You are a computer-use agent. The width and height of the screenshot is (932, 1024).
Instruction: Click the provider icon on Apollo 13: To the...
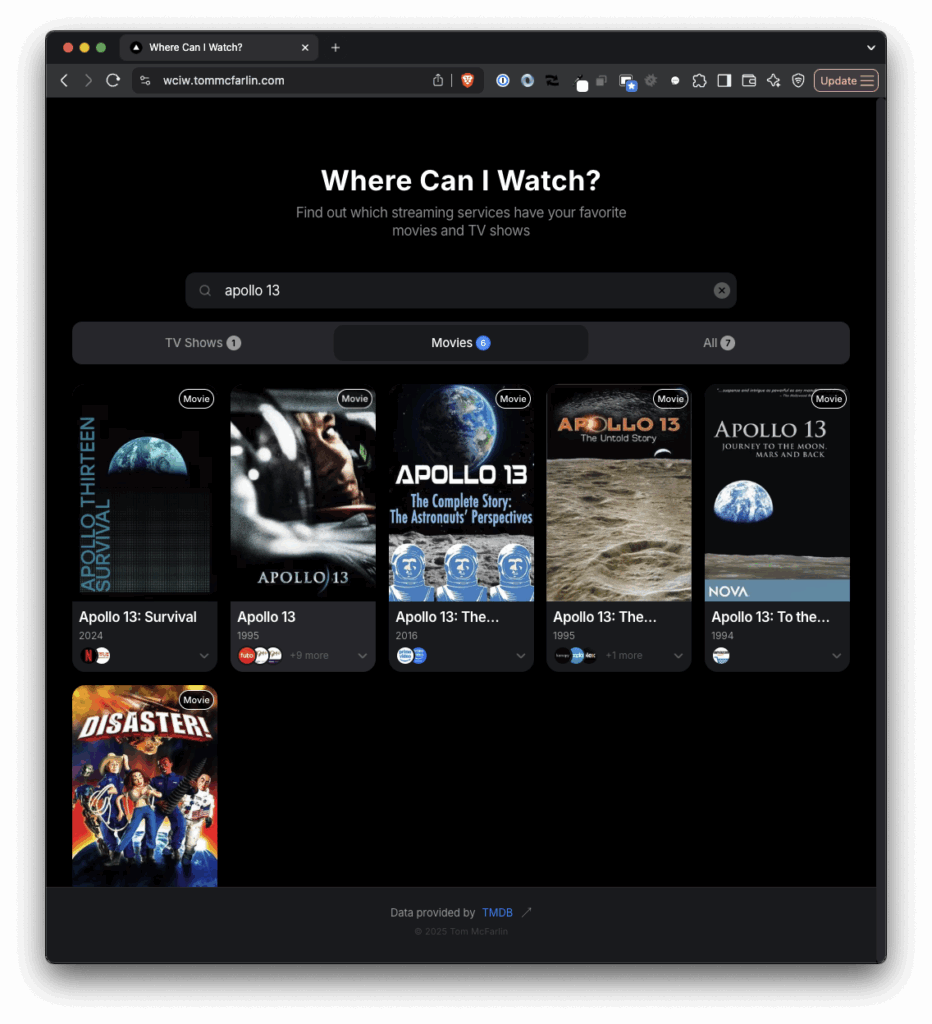click(x=721, y=656)
